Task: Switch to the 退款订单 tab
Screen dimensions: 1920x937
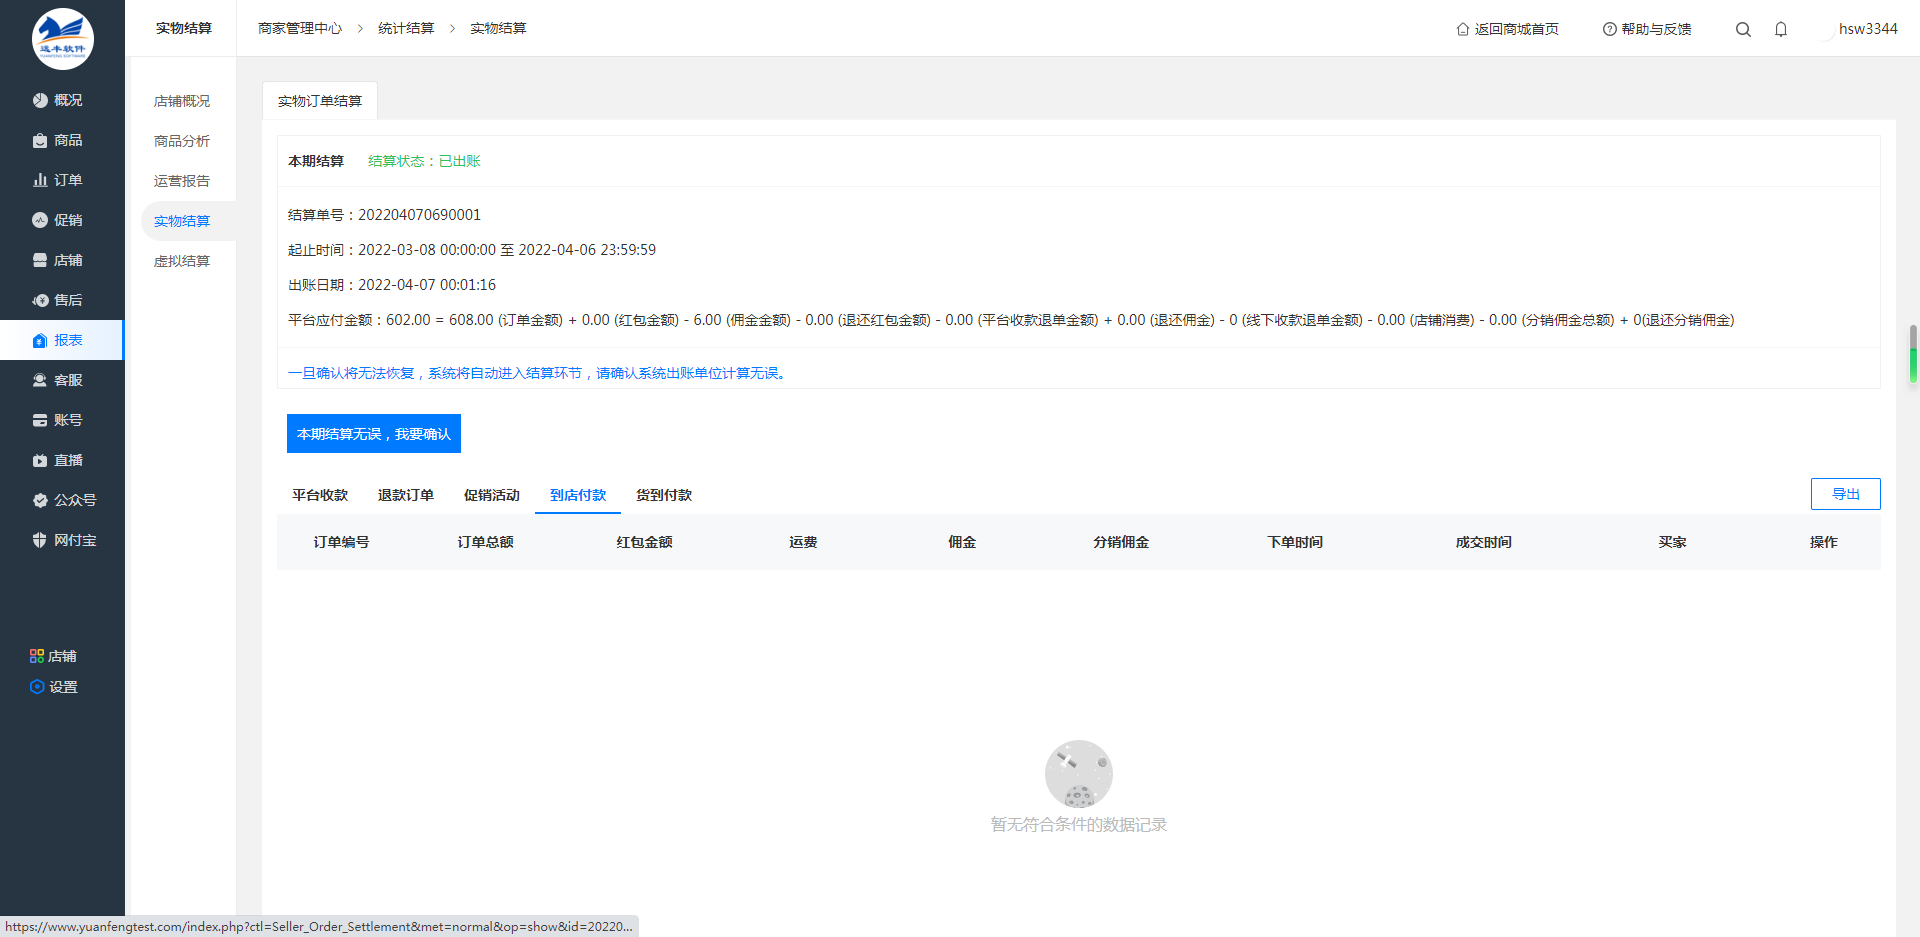Action: [406, 495]
